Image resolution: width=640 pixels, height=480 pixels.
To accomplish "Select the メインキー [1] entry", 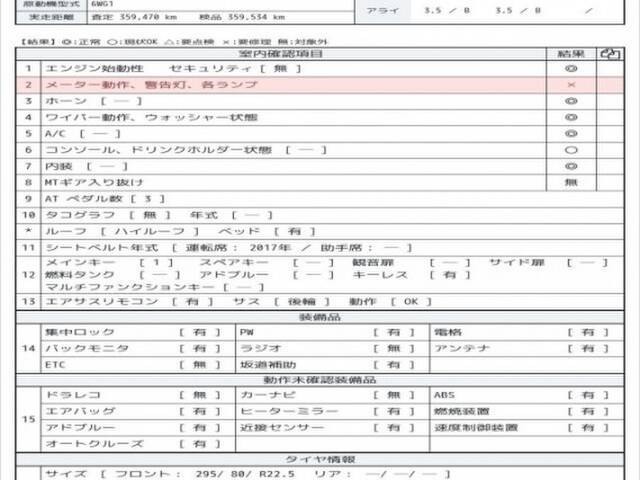I will (109, 262).
